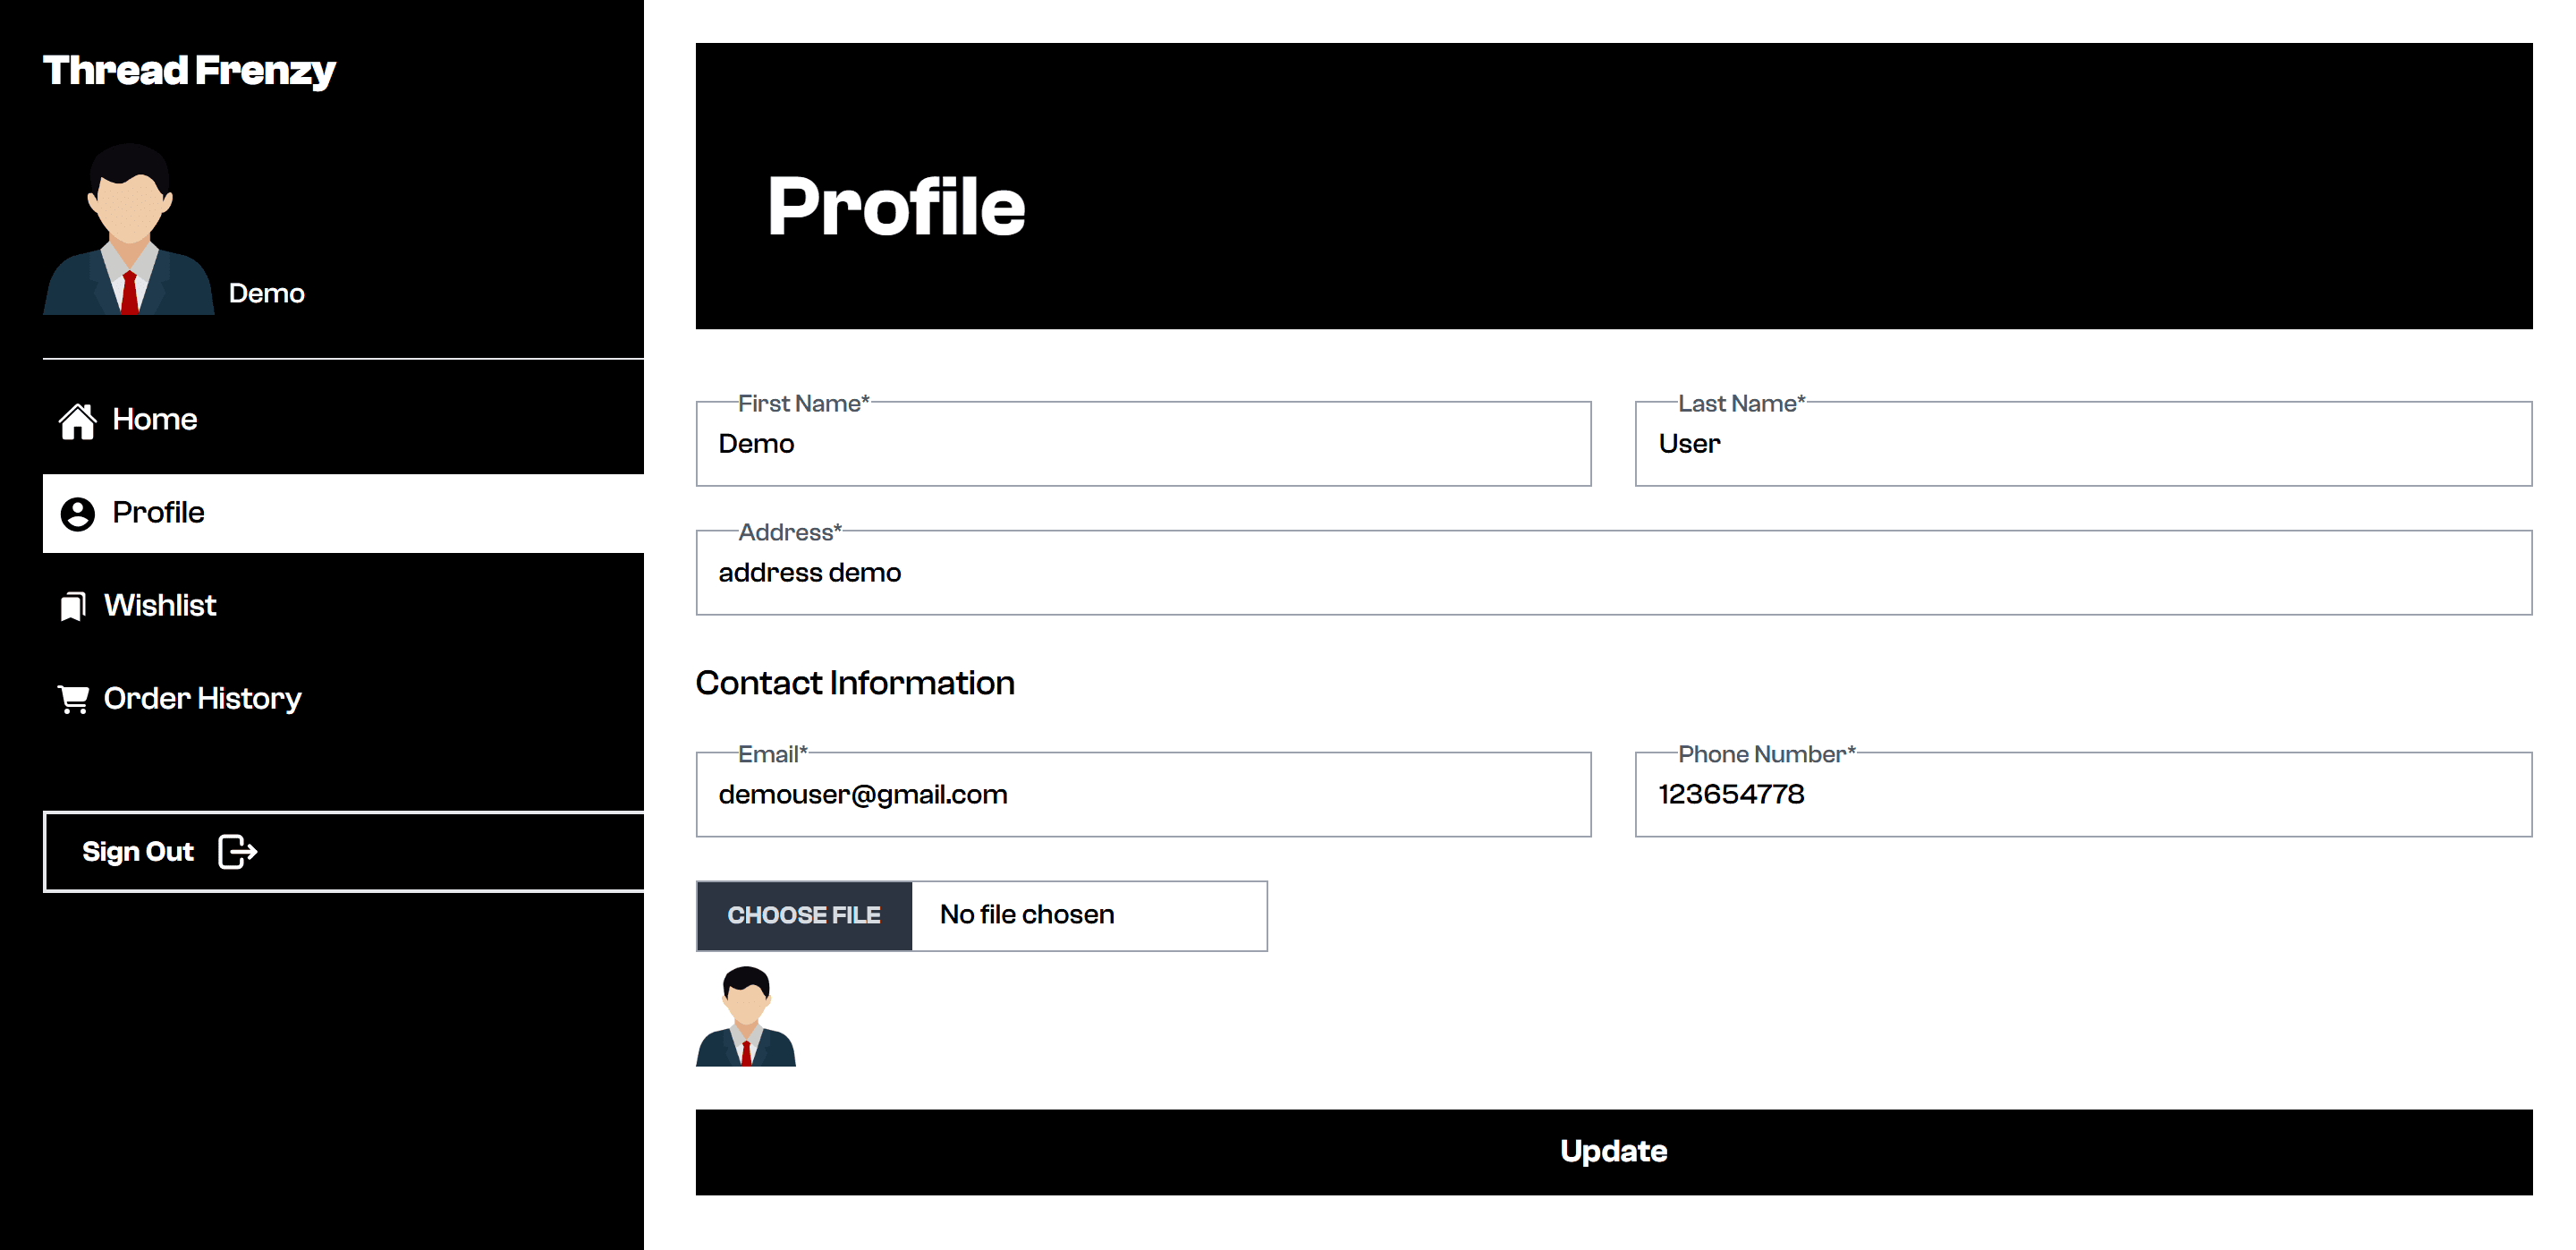Viewport: 2576px width, 1250px height.
Task: Select the Profile sidebar item
Action: (x=343, y=513)
